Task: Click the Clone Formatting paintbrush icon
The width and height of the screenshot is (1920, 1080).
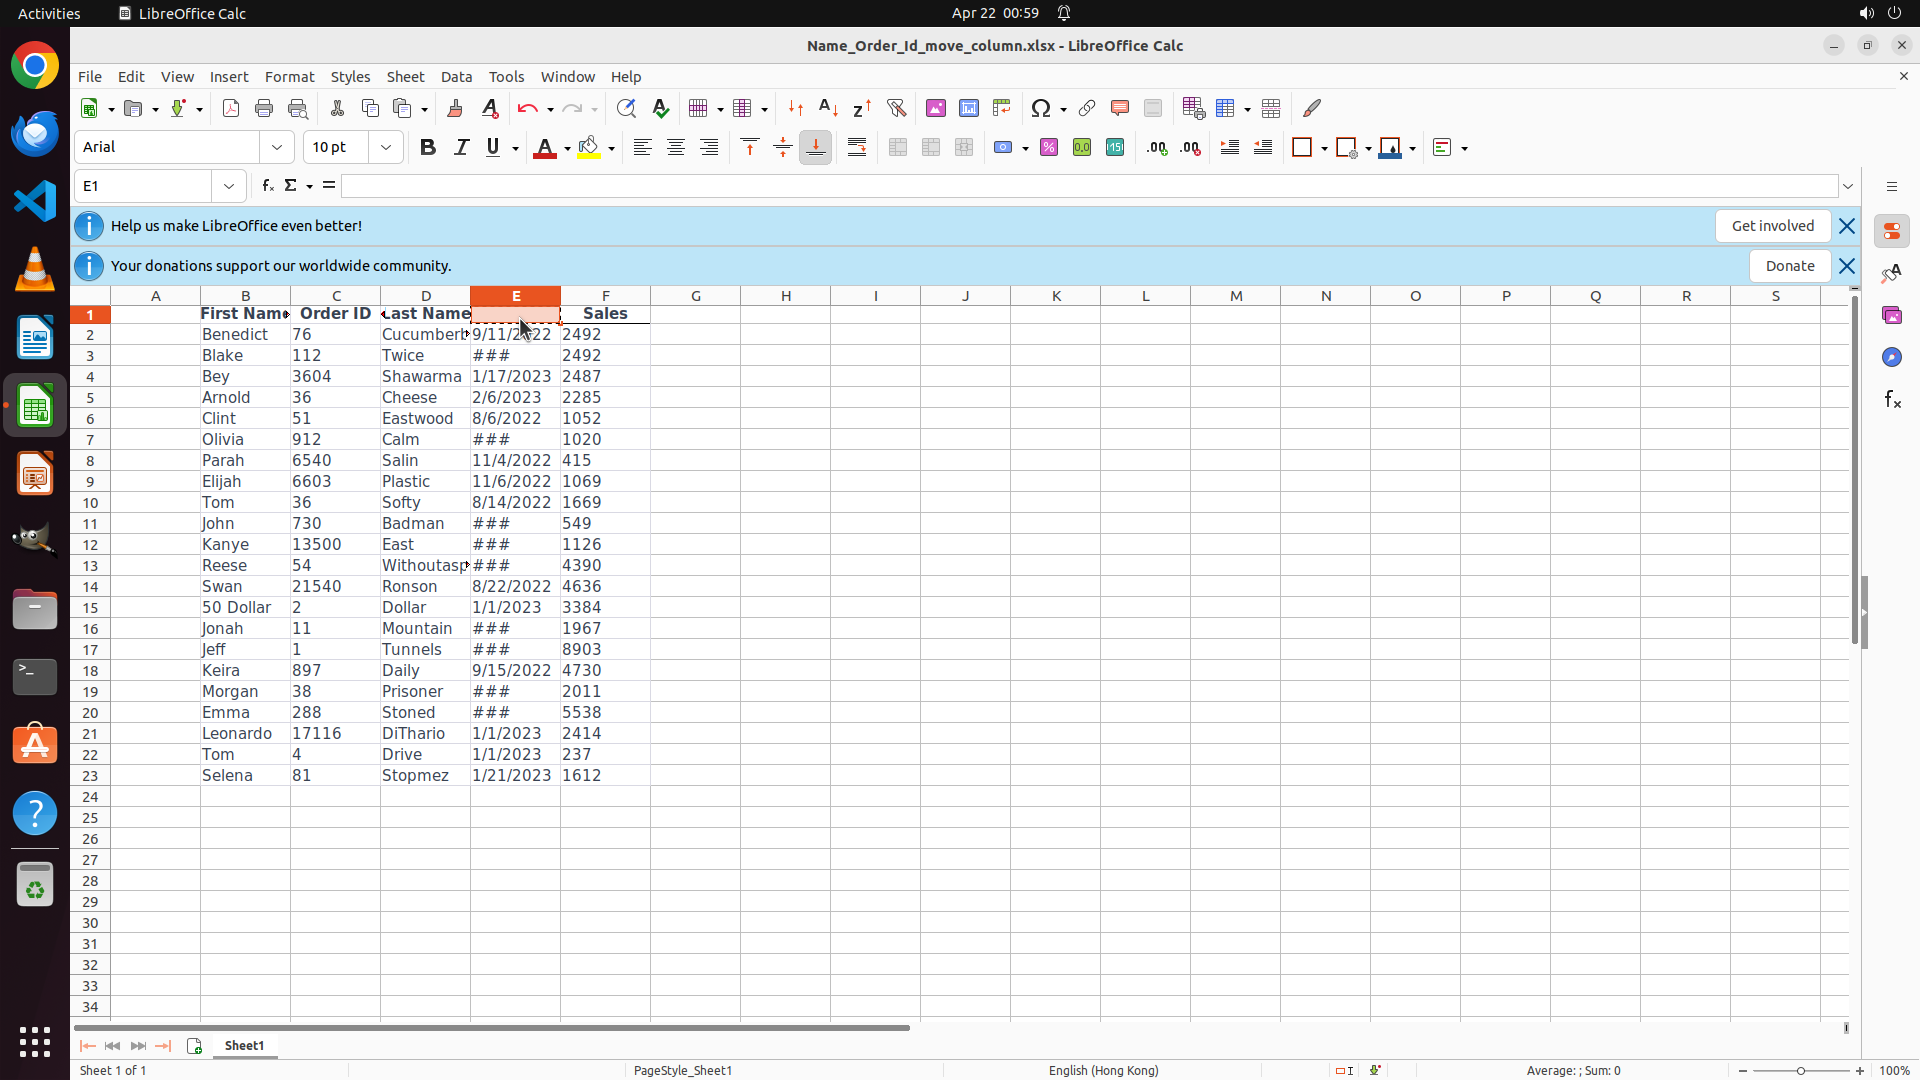Action: [455, 108]
